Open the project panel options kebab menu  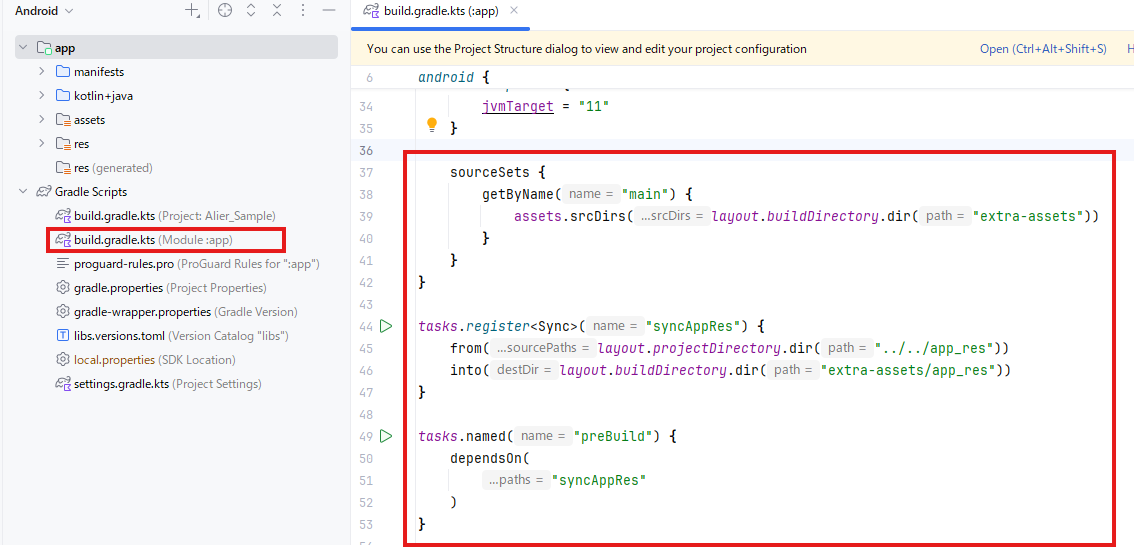point(301,11)
